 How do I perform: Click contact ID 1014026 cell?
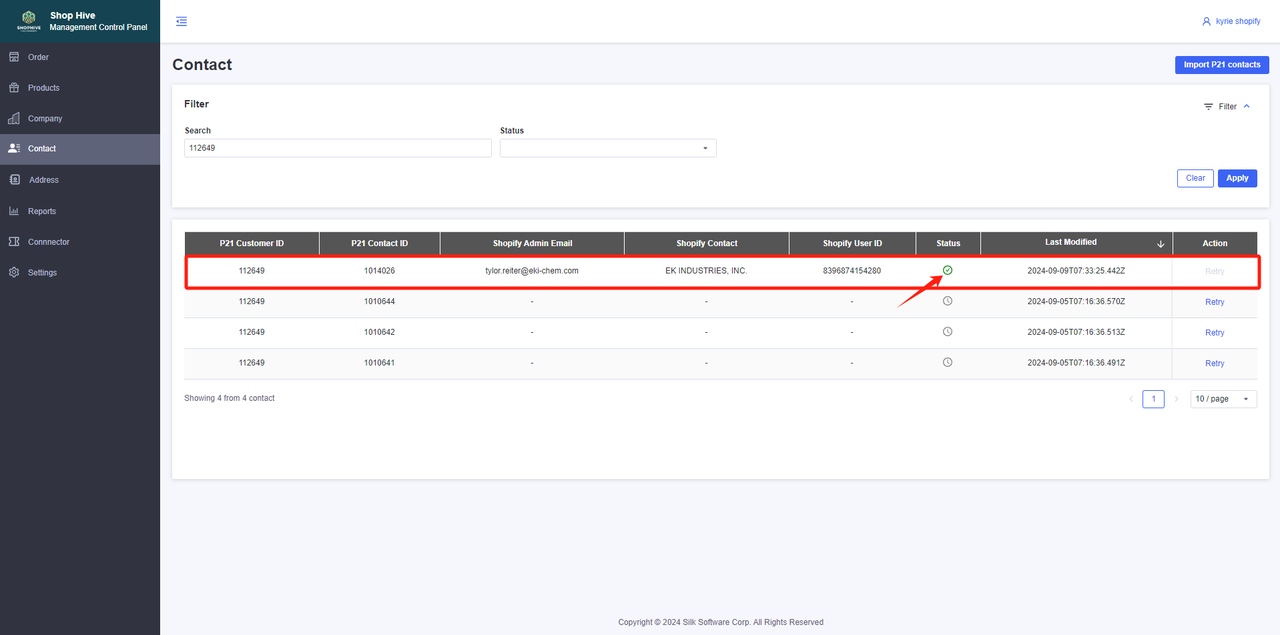coord(379,271)
